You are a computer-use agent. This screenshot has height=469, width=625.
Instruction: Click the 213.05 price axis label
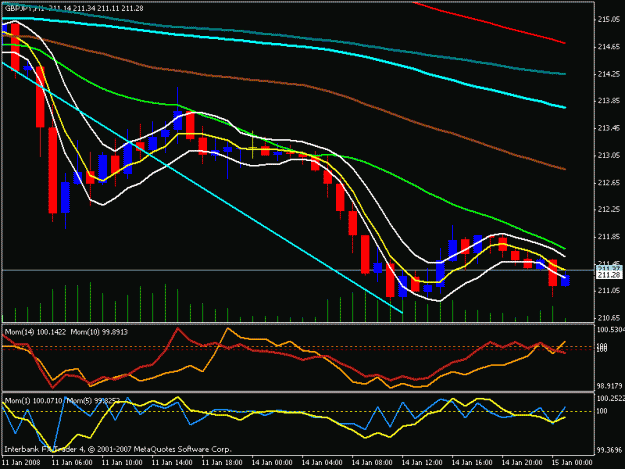[x=609, y=155]
